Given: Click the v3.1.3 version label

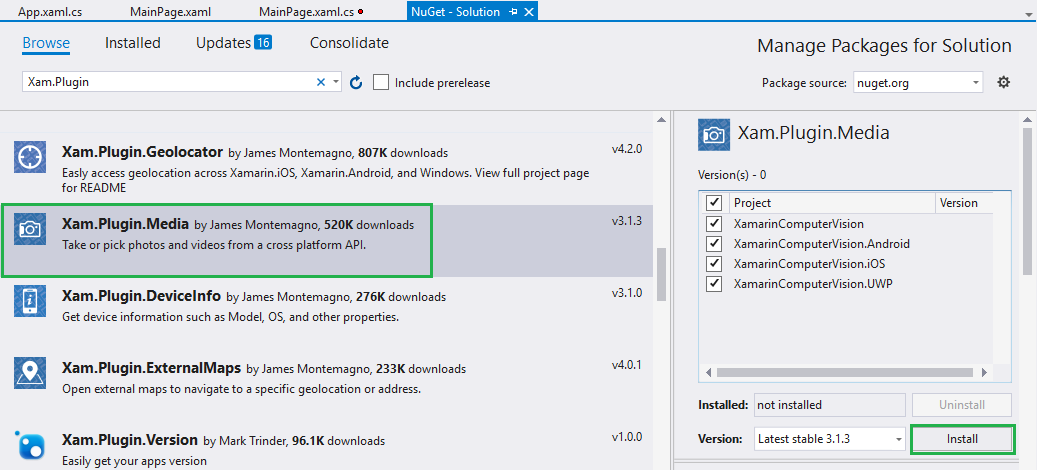Looking at the screenshot, I should point(627,221).
